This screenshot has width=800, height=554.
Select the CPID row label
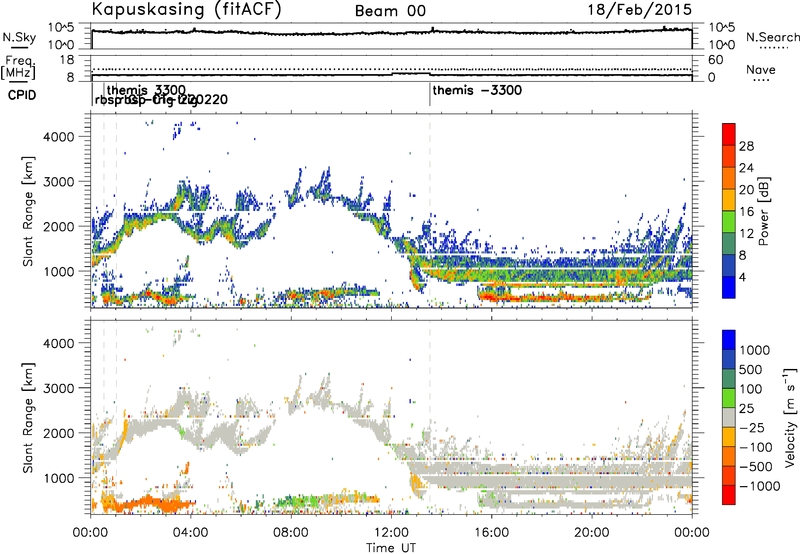pos(22,95)
